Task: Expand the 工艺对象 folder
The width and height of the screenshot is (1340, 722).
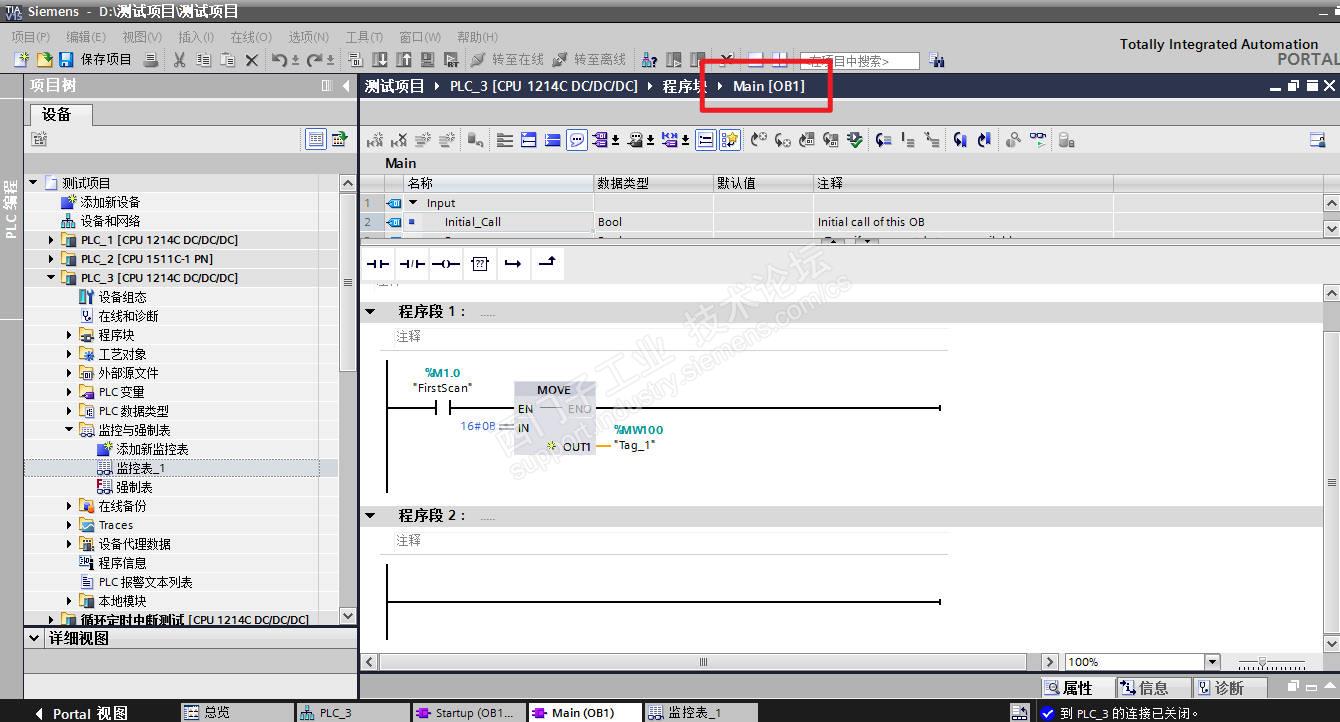Action: (70, 354)
